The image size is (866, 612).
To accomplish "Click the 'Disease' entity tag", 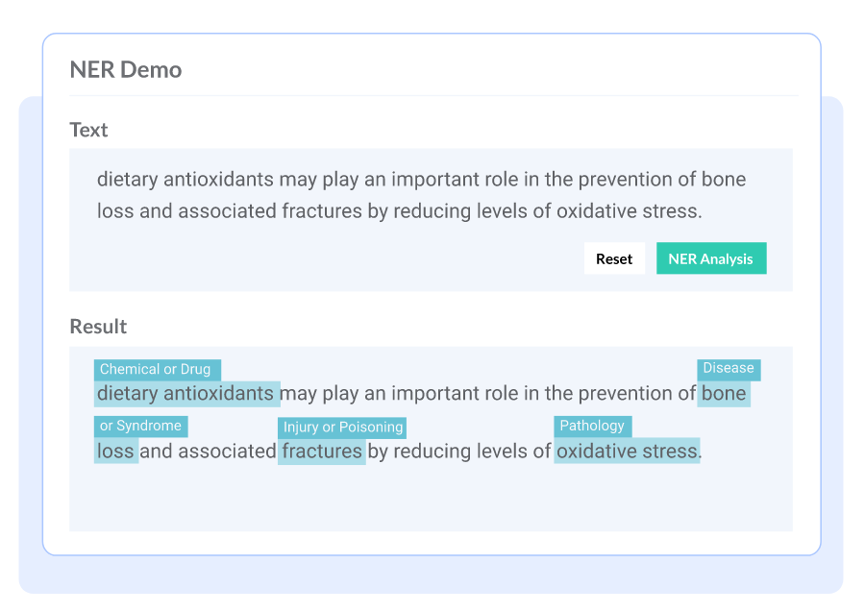I will tap(728, 369).
